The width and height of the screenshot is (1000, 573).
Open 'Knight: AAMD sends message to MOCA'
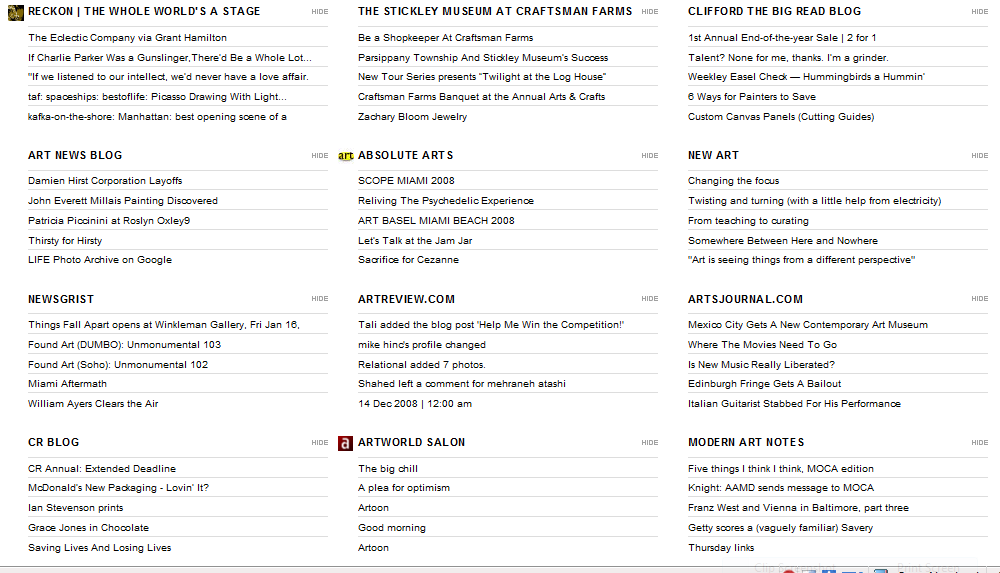click(781, 487)
